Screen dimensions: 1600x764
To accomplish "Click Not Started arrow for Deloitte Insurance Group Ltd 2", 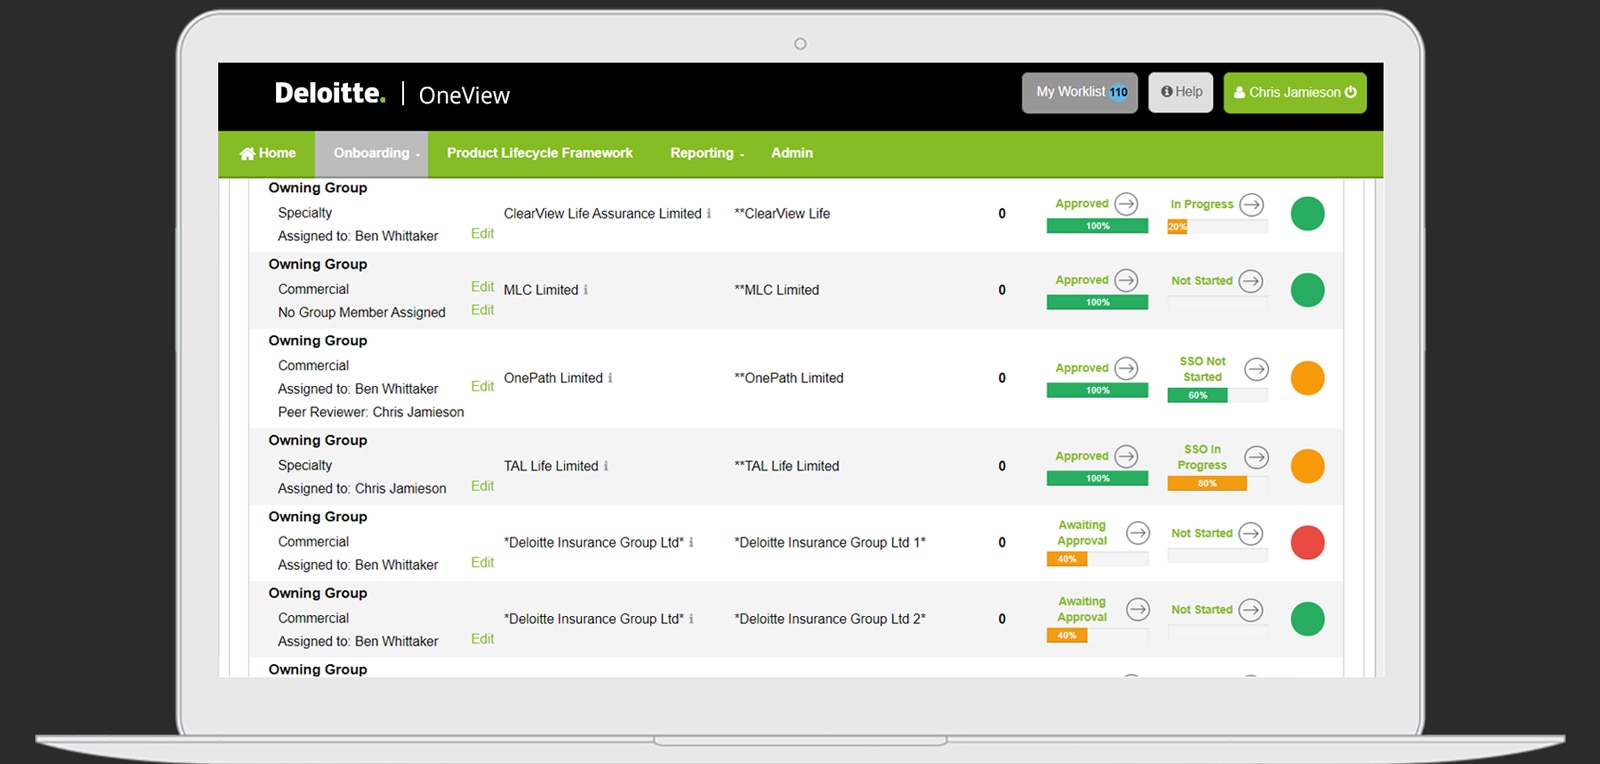I will (1251, 610).
